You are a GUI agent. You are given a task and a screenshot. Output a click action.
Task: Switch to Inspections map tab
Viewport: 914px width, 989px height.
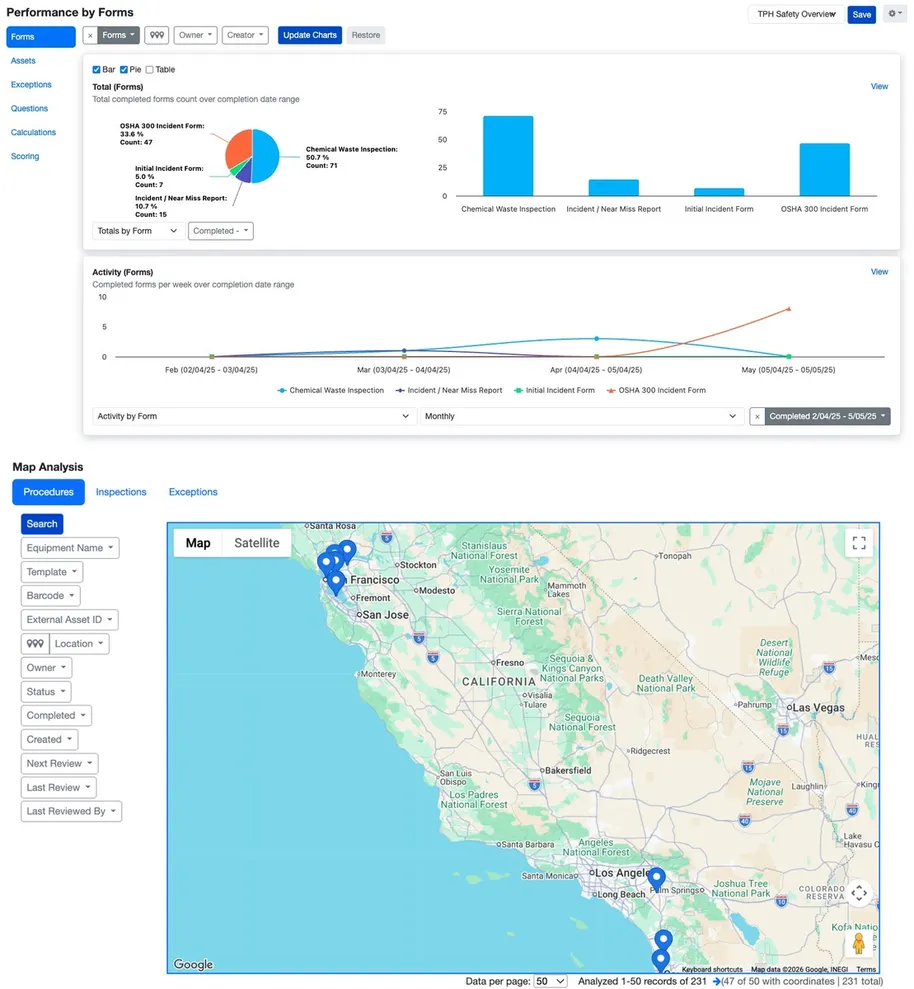[121, 492]
